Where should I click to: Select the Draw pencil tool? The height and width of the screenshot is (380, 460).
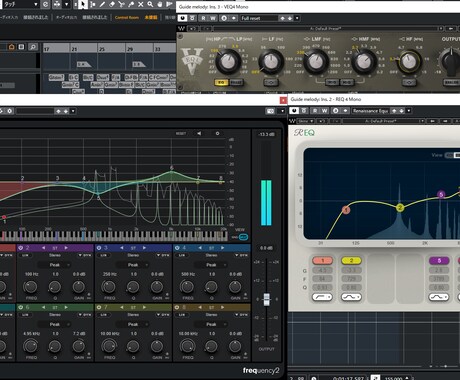[x=102, y=4]
